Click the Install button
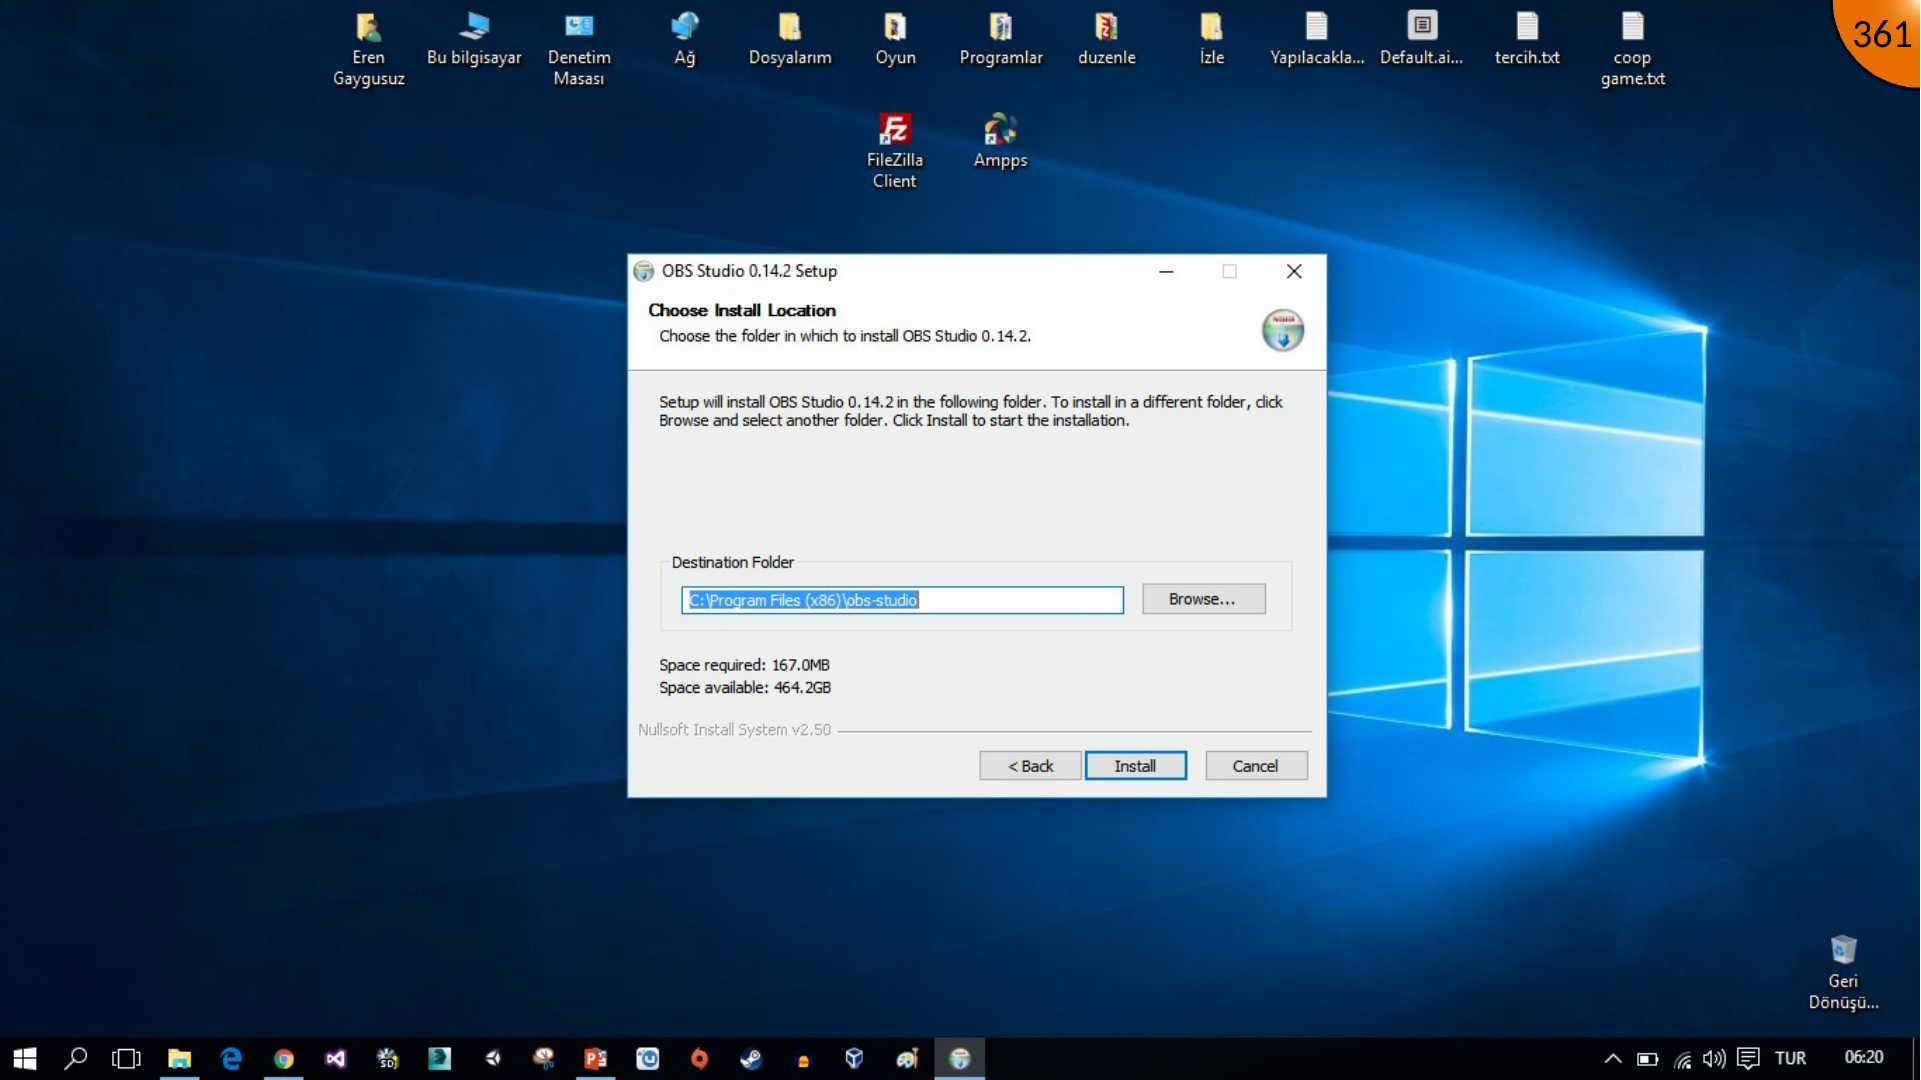The height and width of the screenshot is (1080, 1921). point(1135,766)
